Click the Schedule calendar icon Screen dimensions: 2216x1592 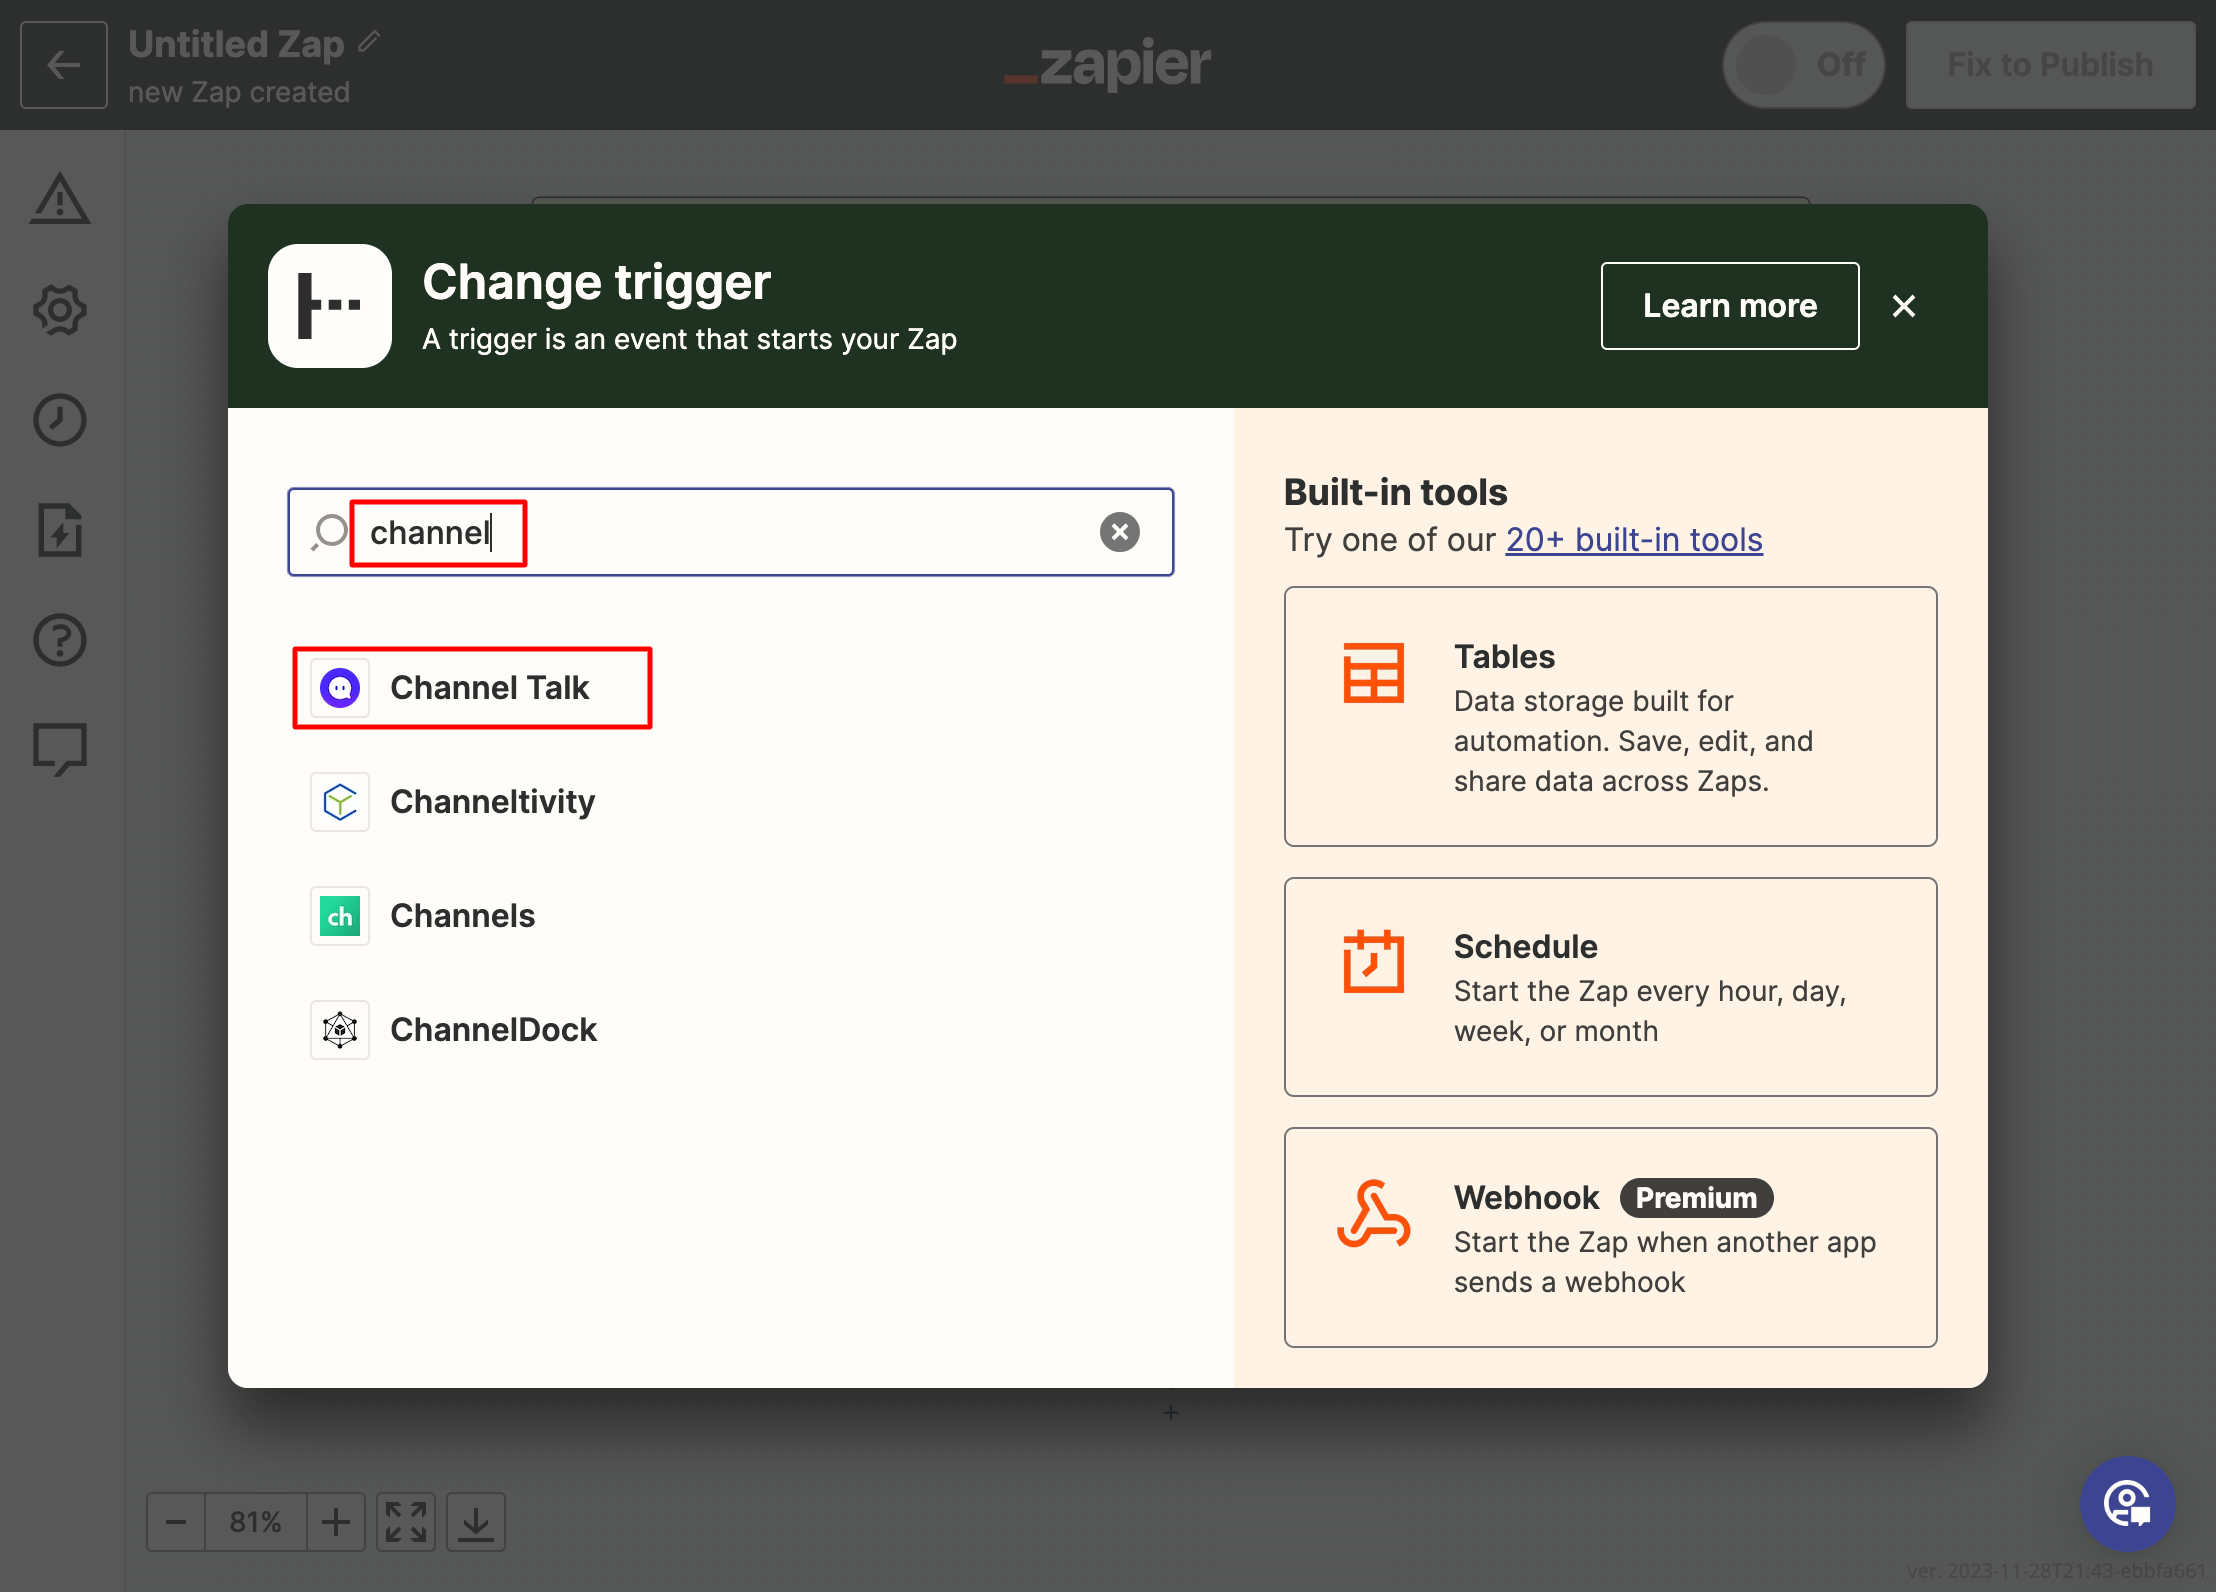tap(1374, 961)
